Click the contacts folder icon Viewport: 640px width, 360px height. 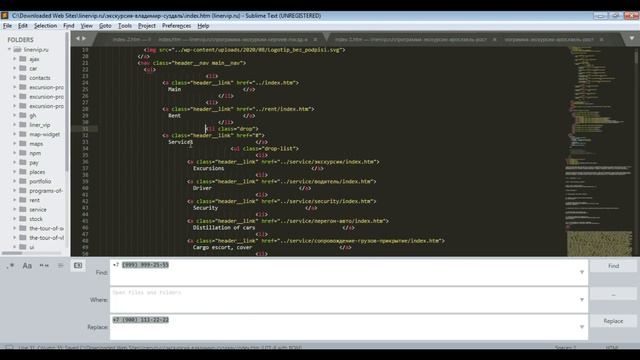click(x=23, y=78)
